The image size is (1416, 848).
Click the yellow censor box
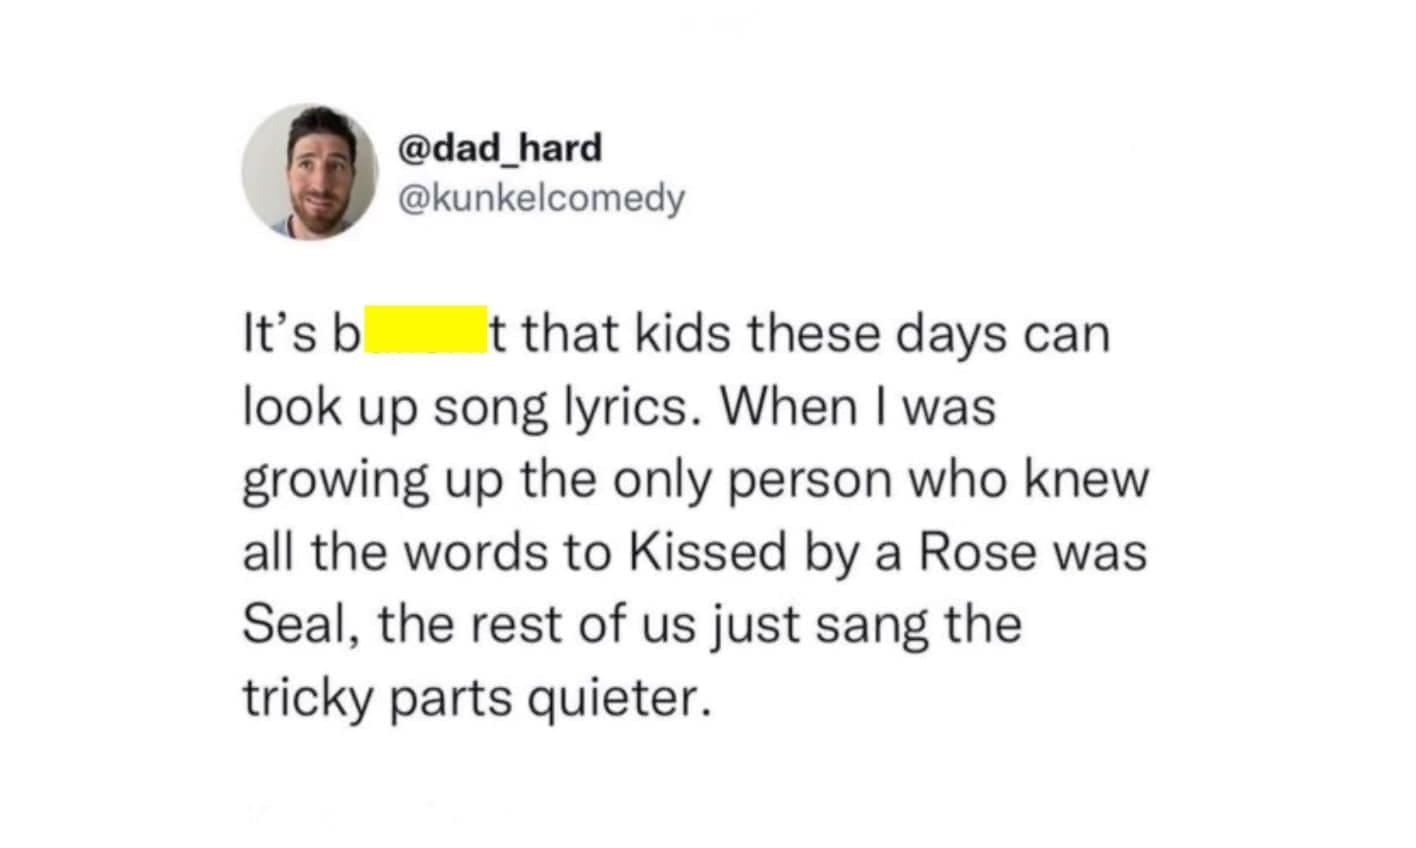click(x=426, y=331)
